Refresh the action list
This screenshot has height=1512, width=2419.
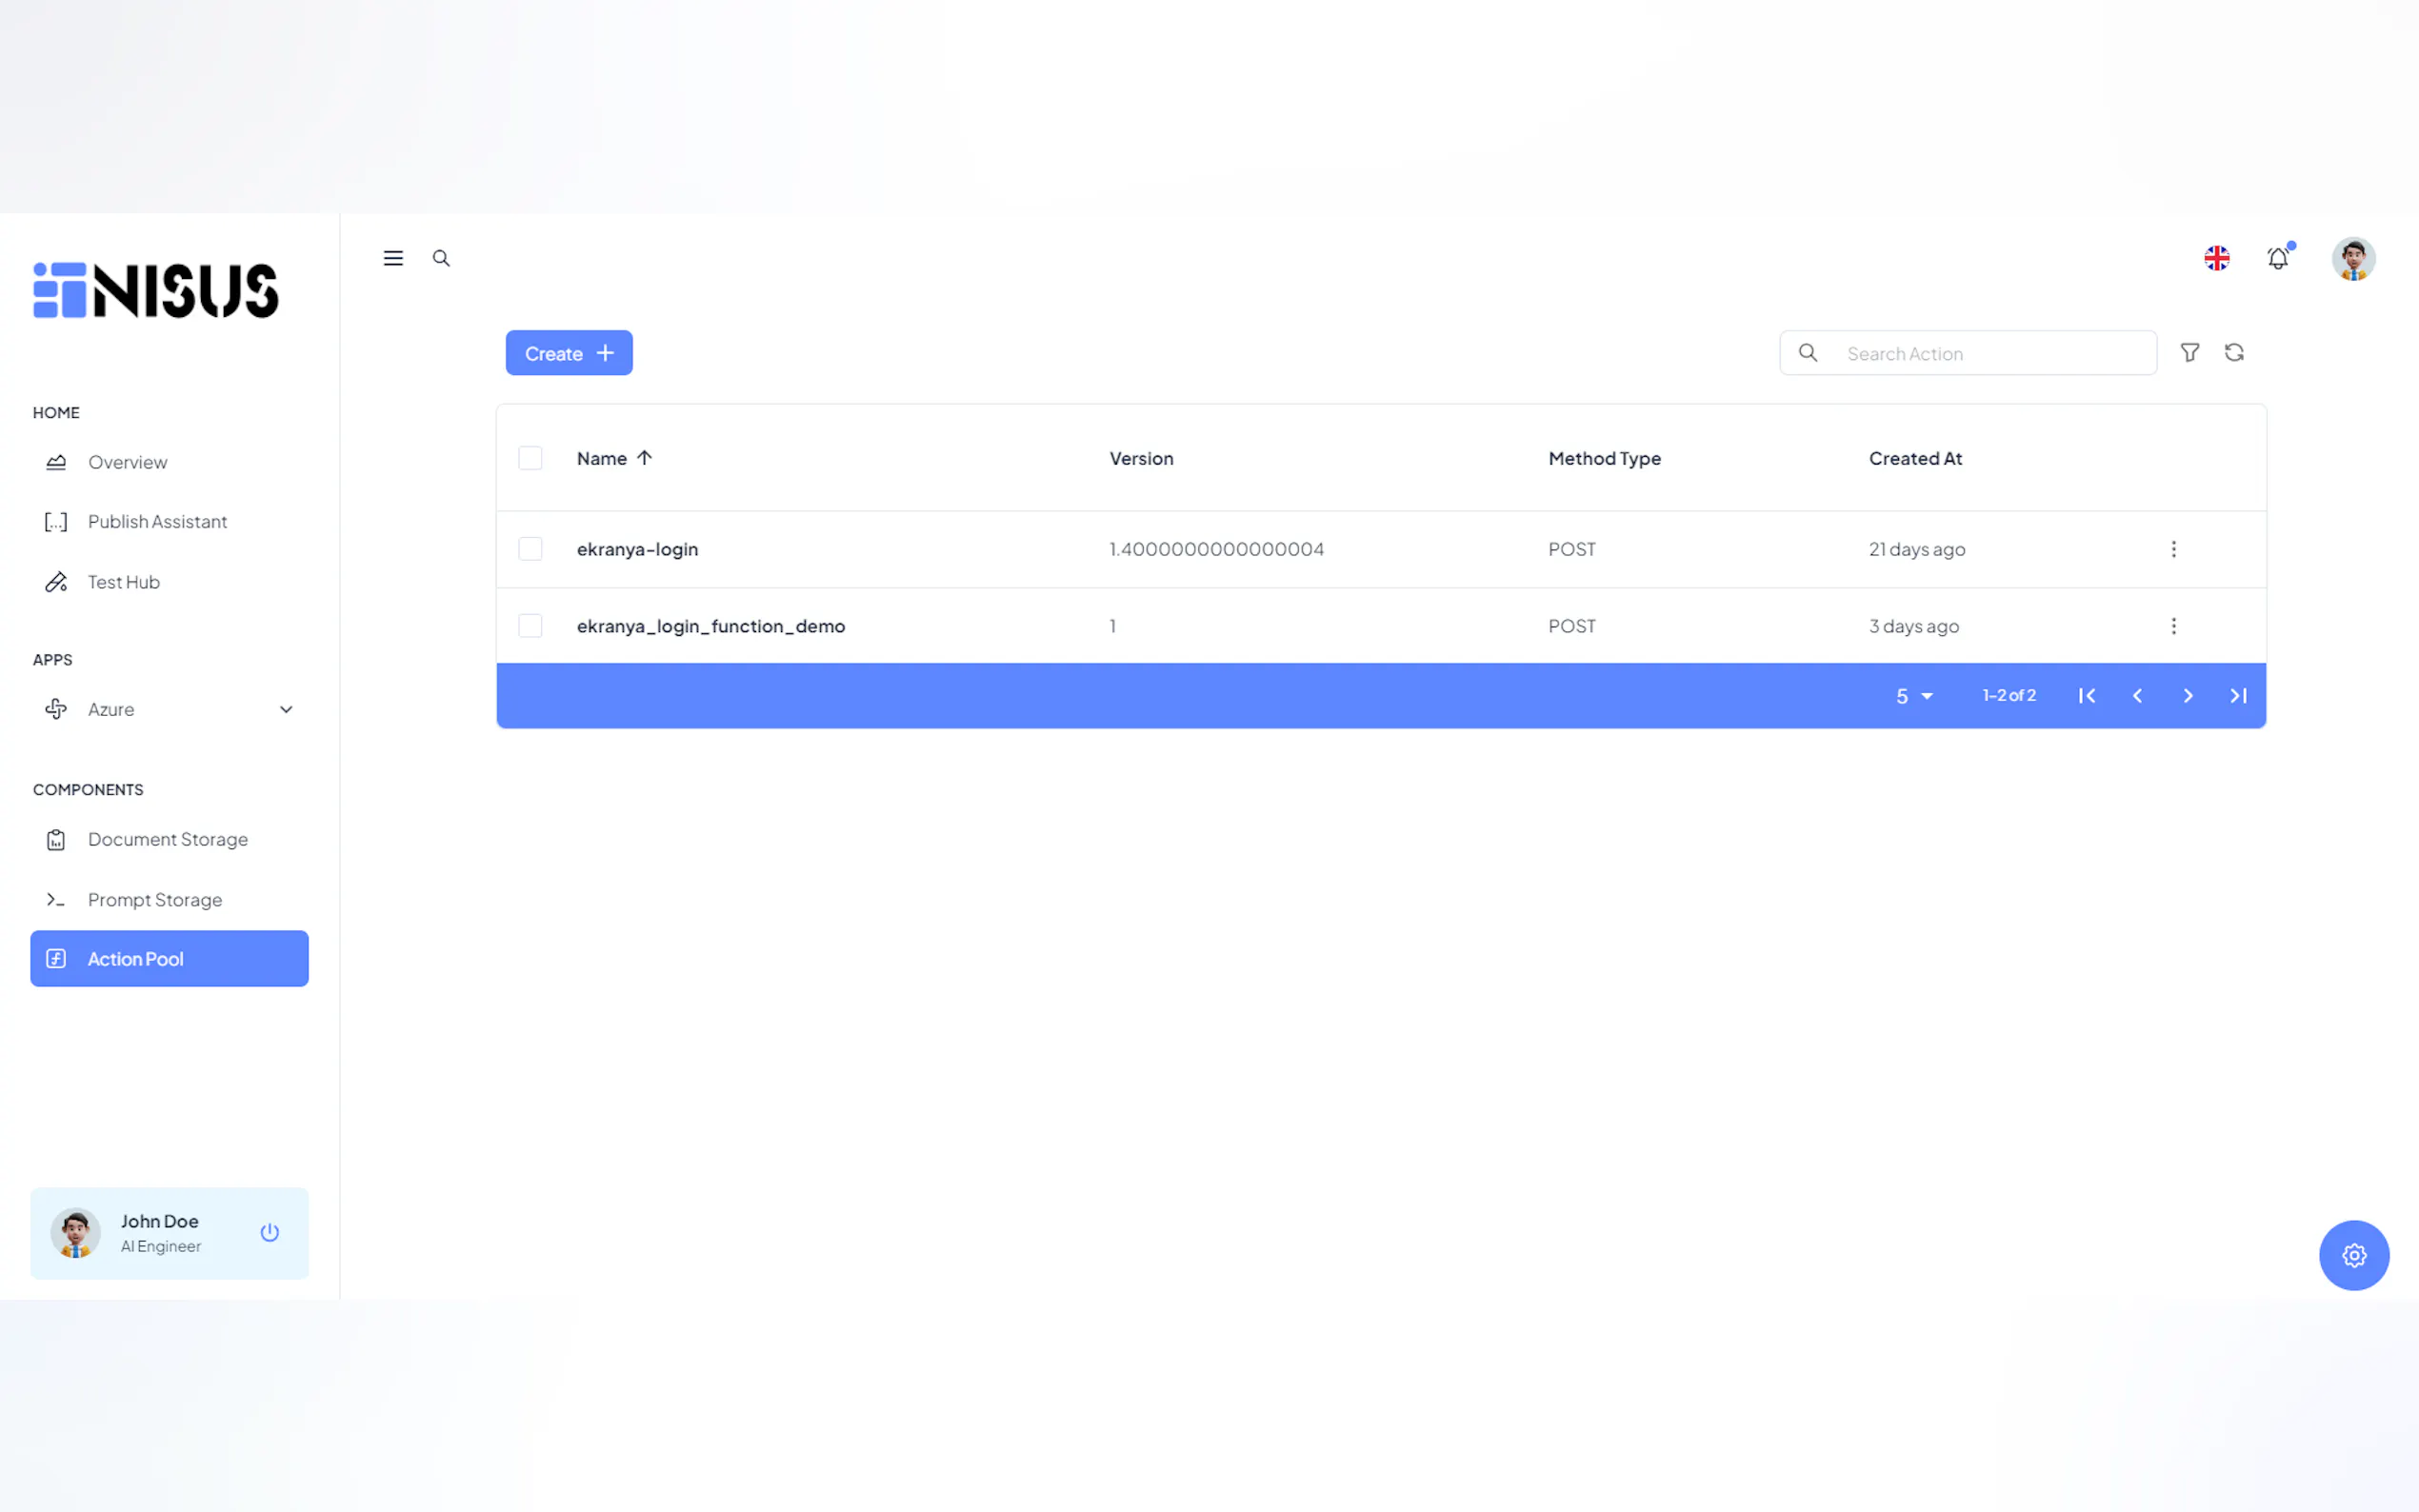coord(2234,353)
